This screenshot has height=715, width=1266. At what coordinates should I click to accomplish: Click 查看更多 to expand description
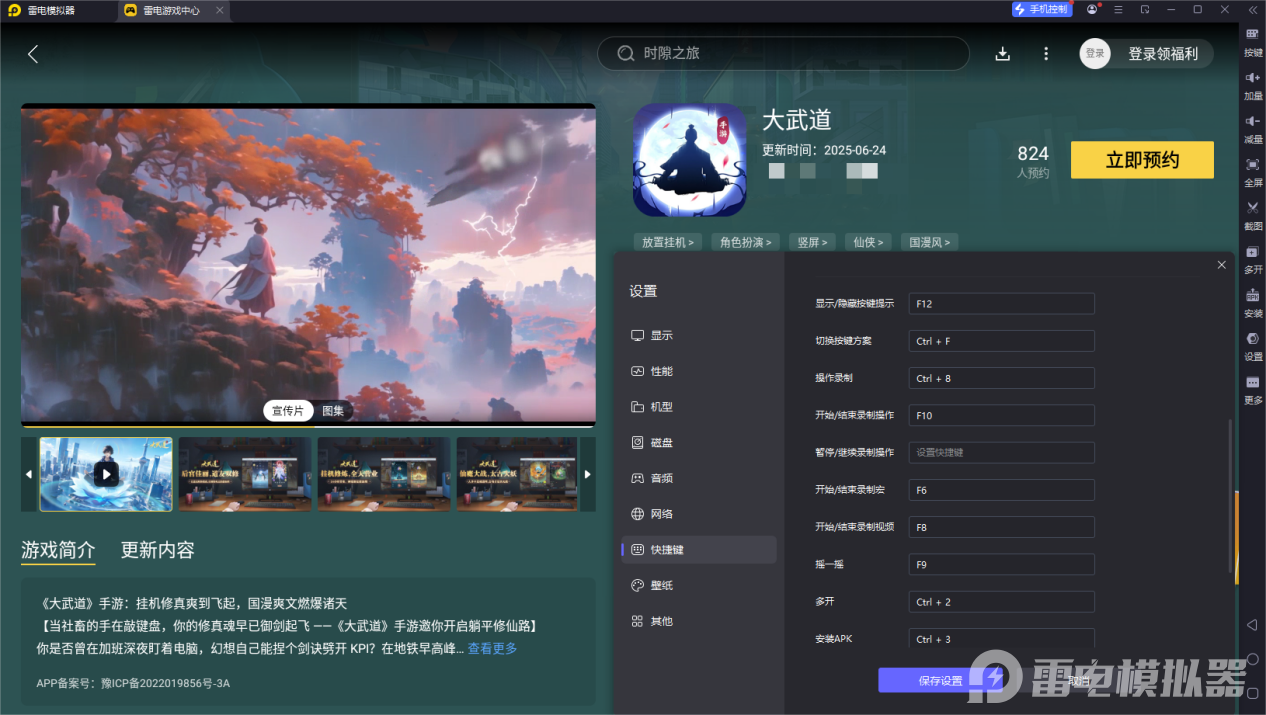coord(492,648)
